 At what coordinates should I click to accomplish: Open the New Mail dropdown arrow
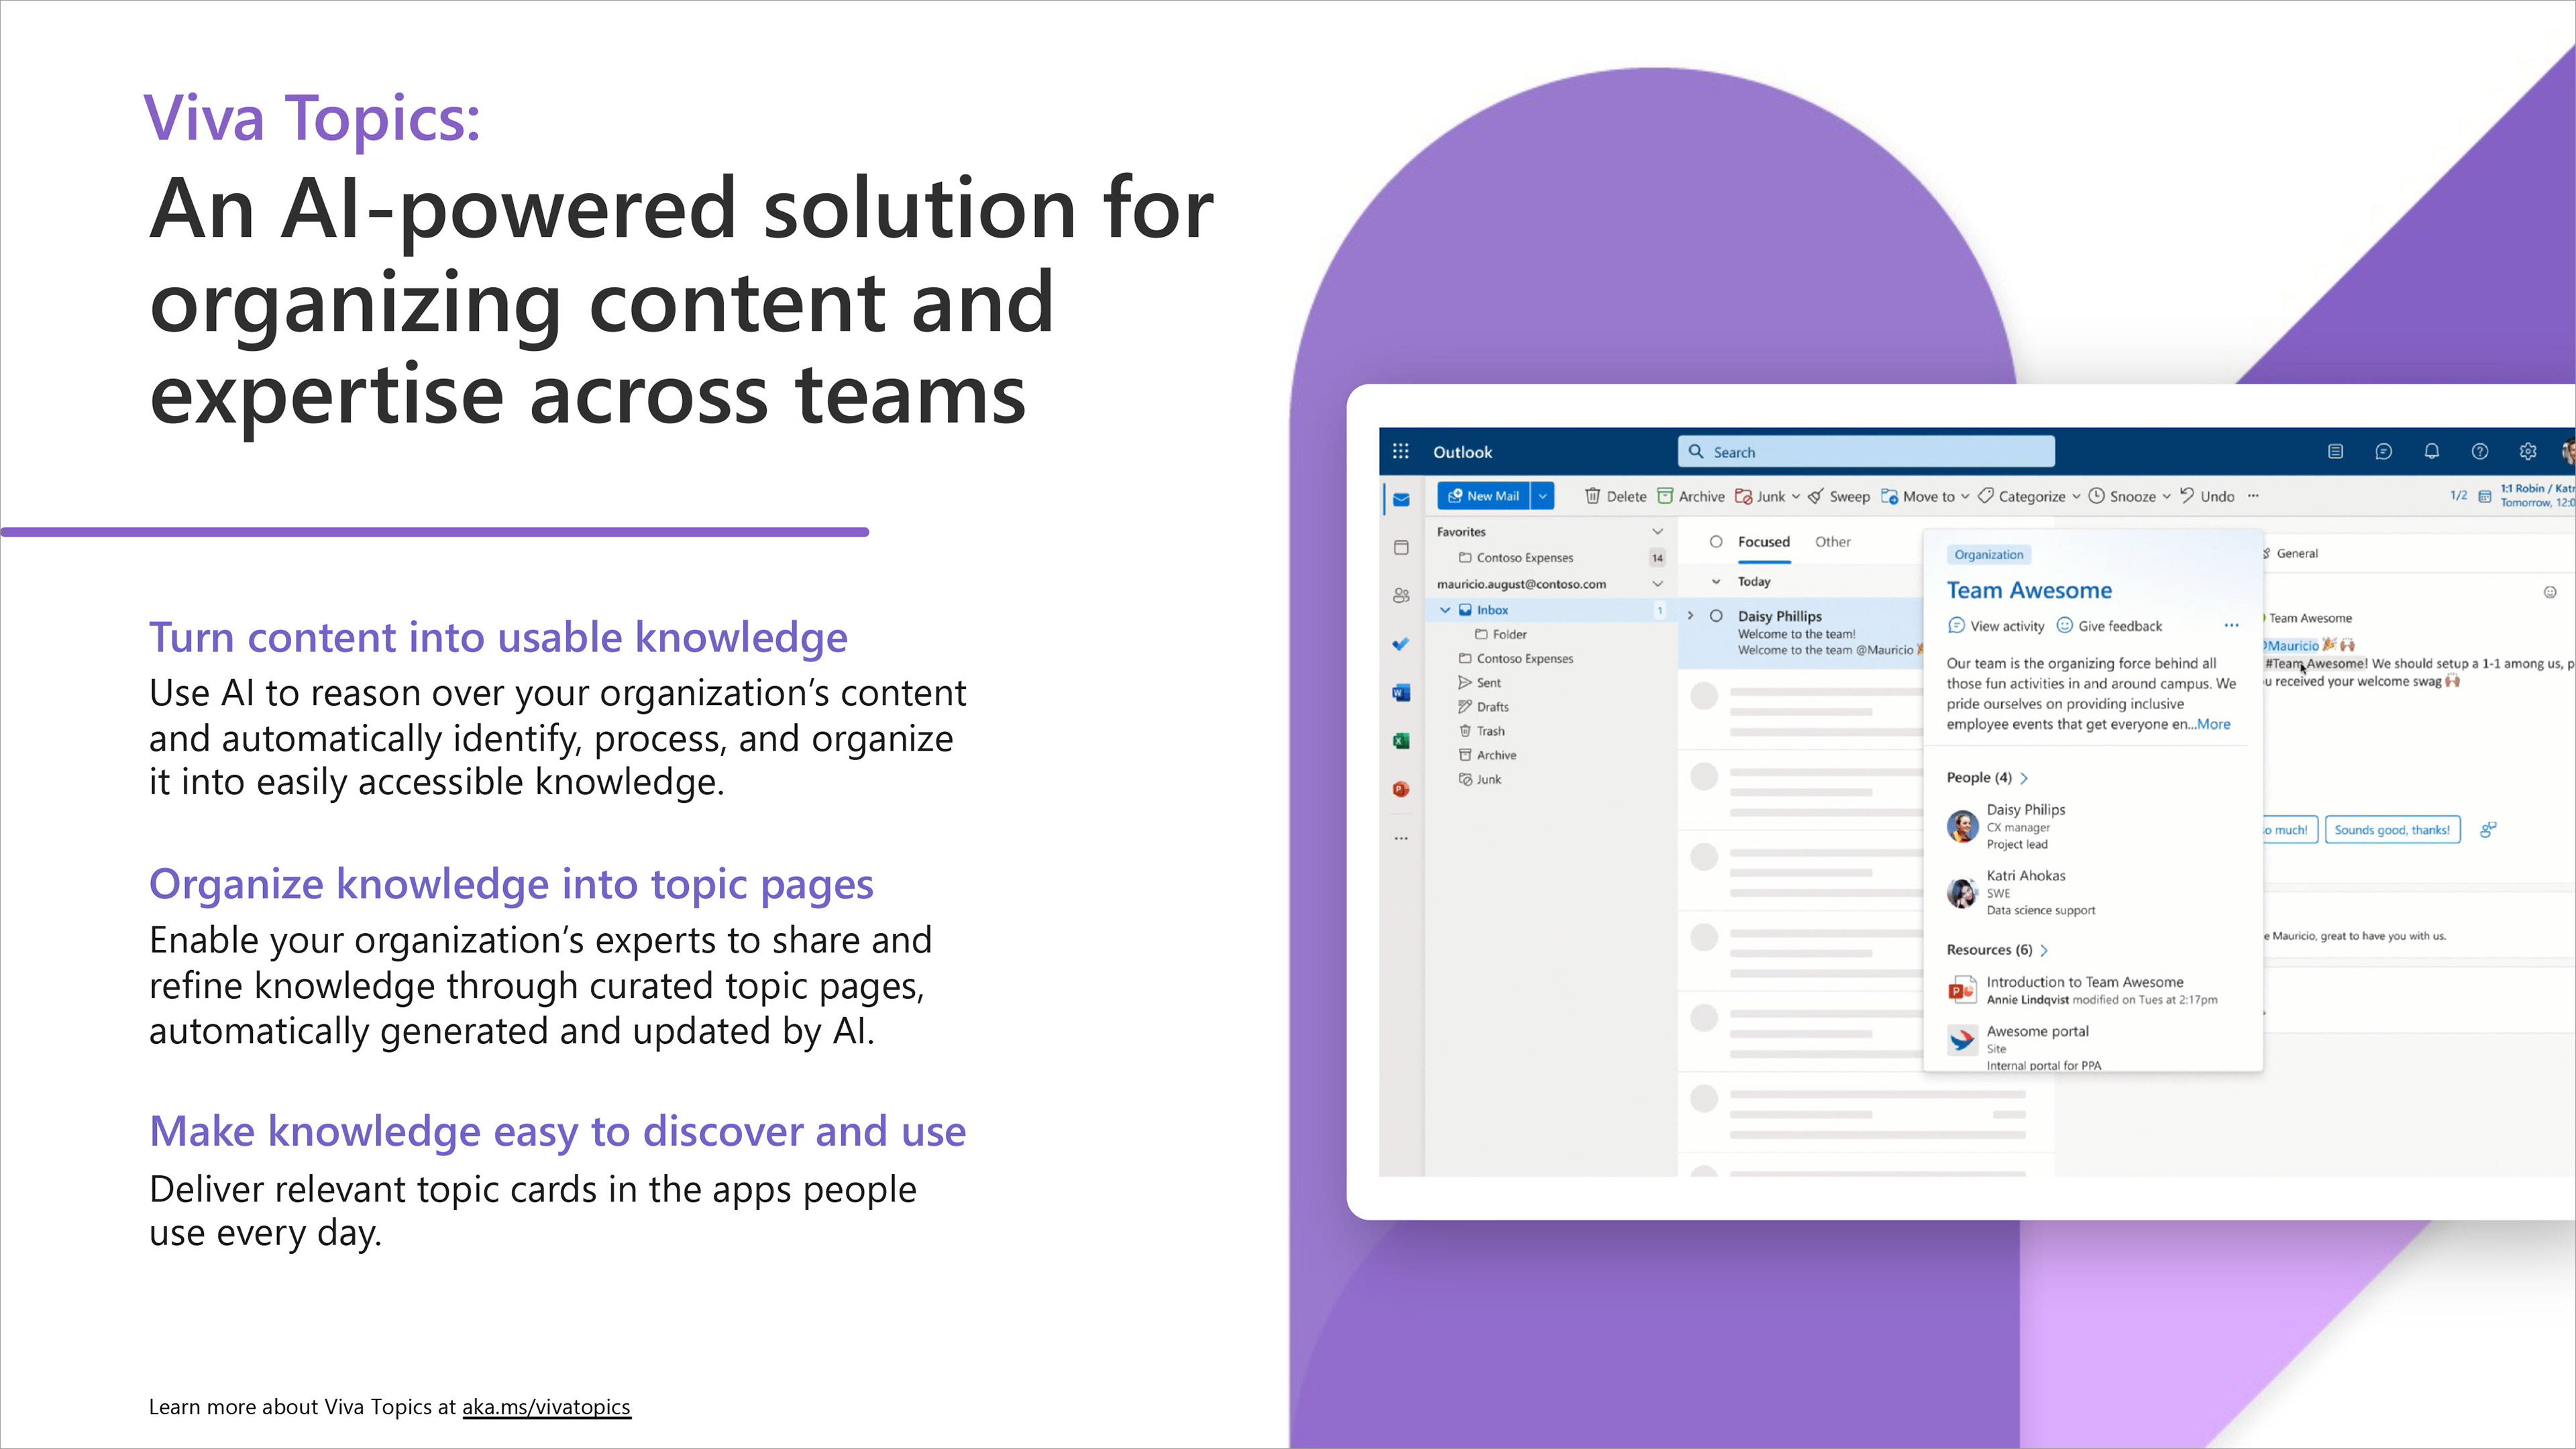[x=1543, y=496]
